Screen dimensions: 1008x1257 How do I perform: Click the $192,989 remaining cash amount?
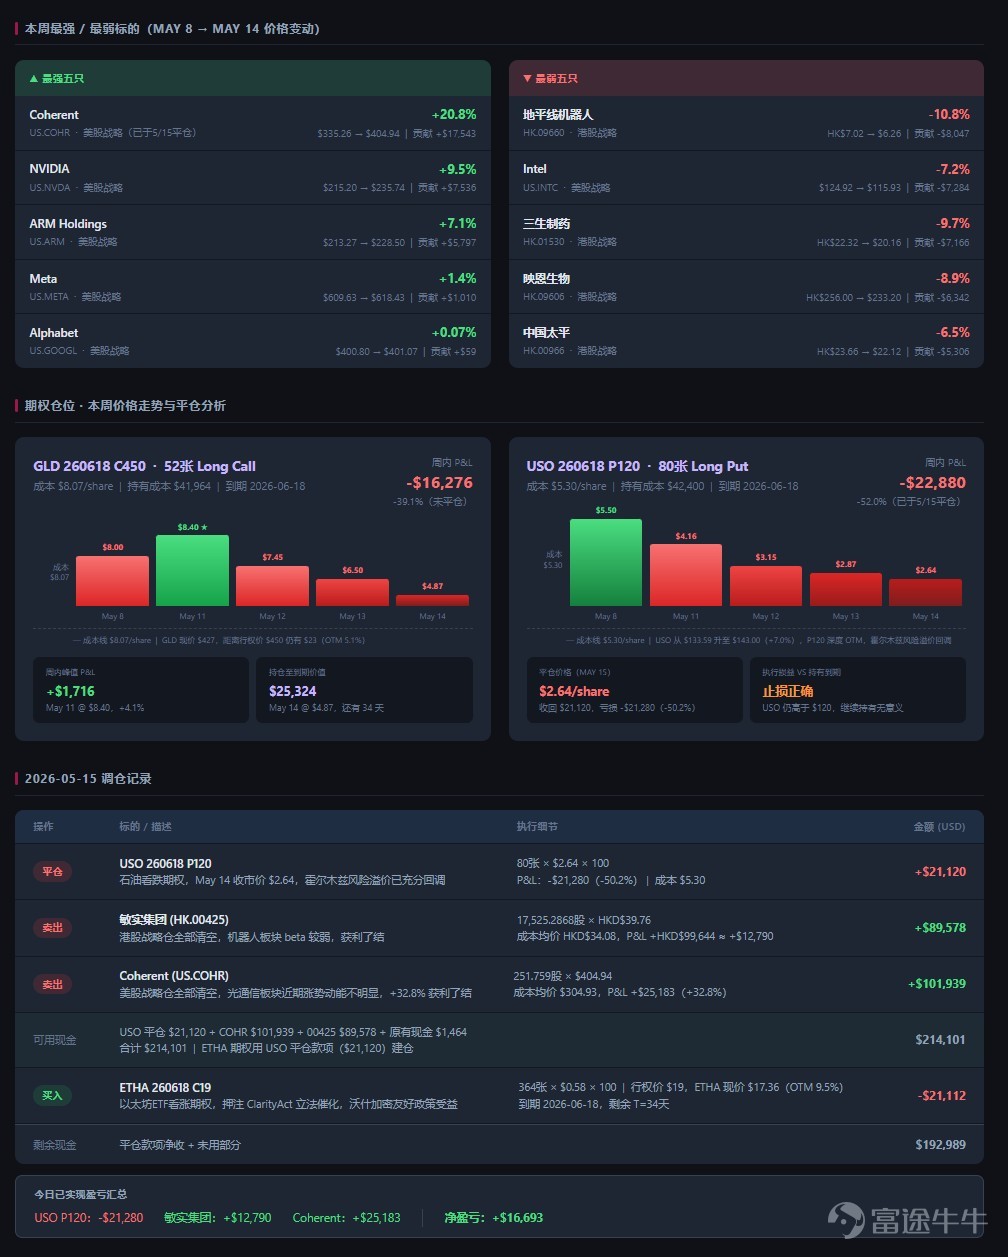coord(941,1145)
